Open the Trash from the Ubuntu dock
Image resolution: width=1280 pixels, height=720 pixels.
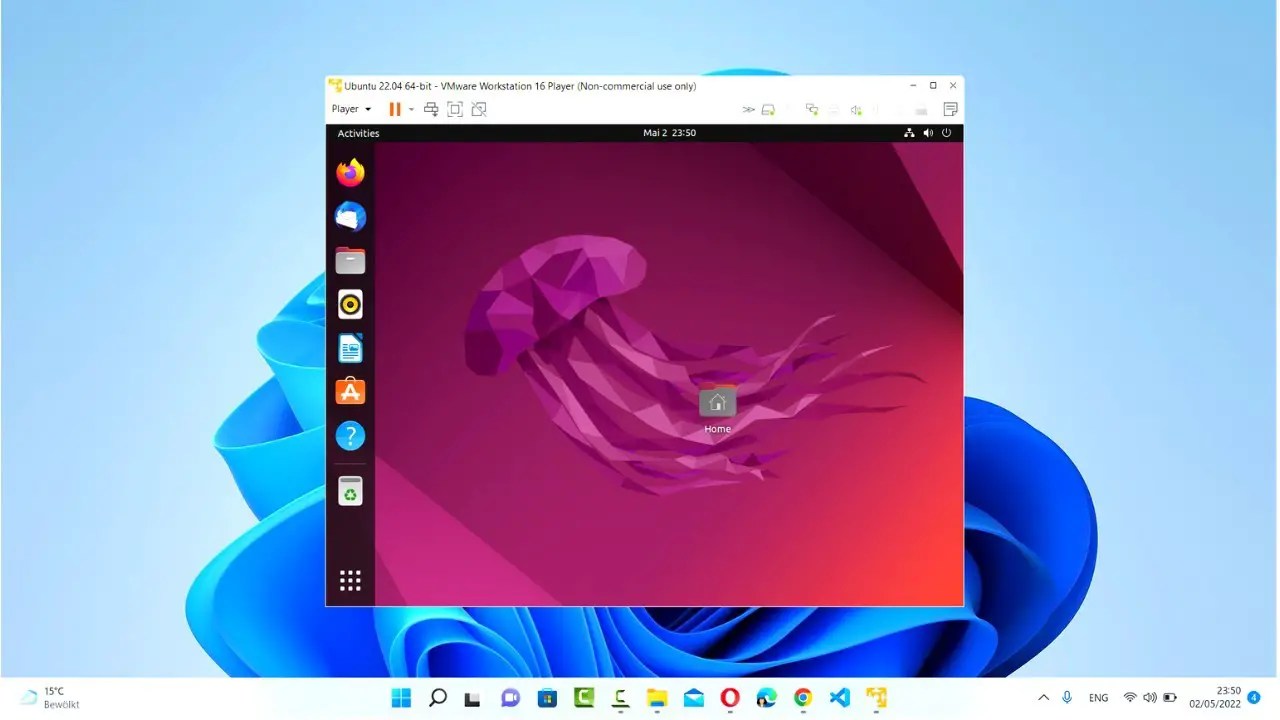pos(350,490)
